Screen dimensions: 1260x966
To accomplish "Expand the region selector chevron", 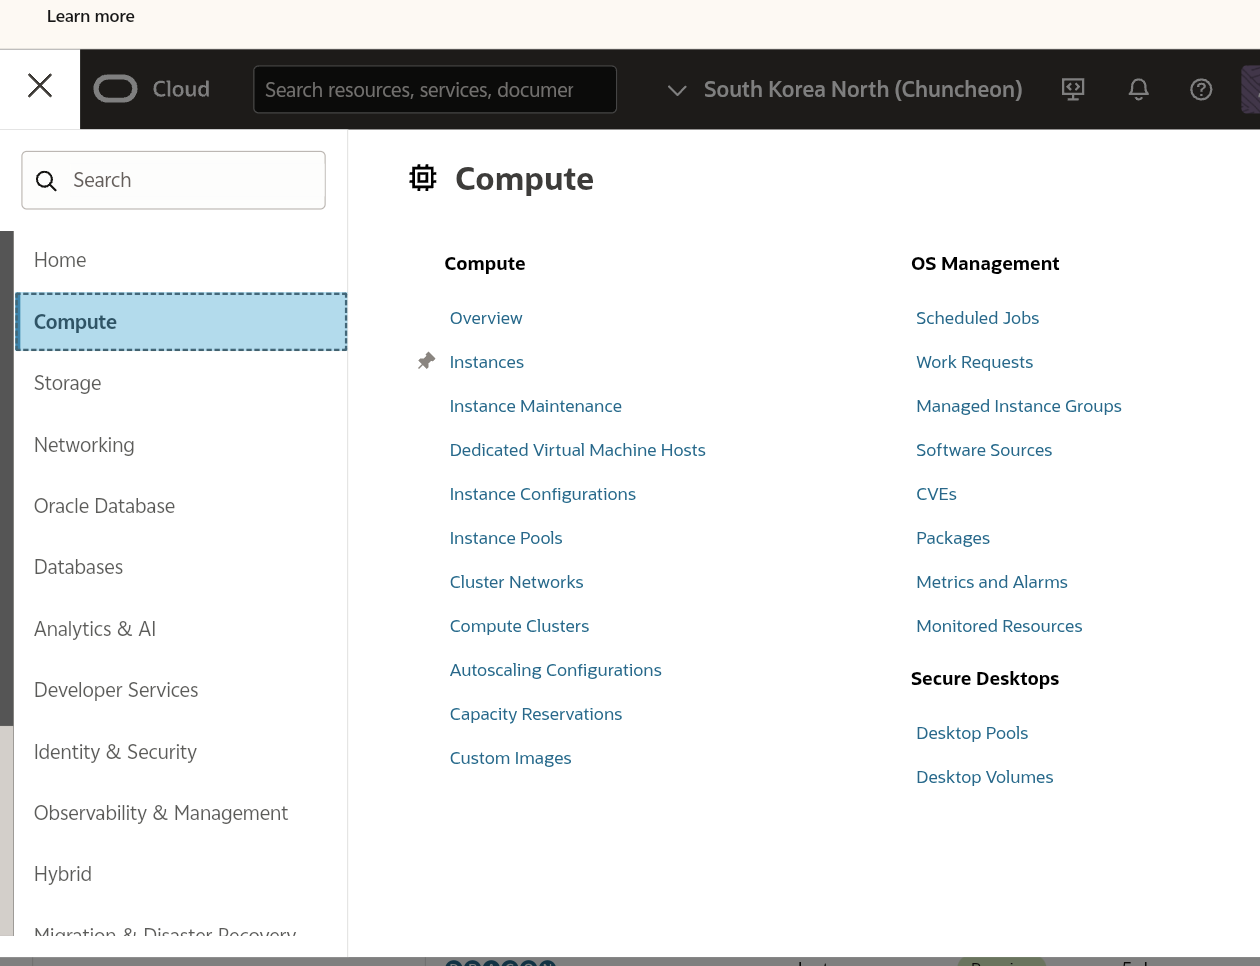I will (x=677, y=90).
